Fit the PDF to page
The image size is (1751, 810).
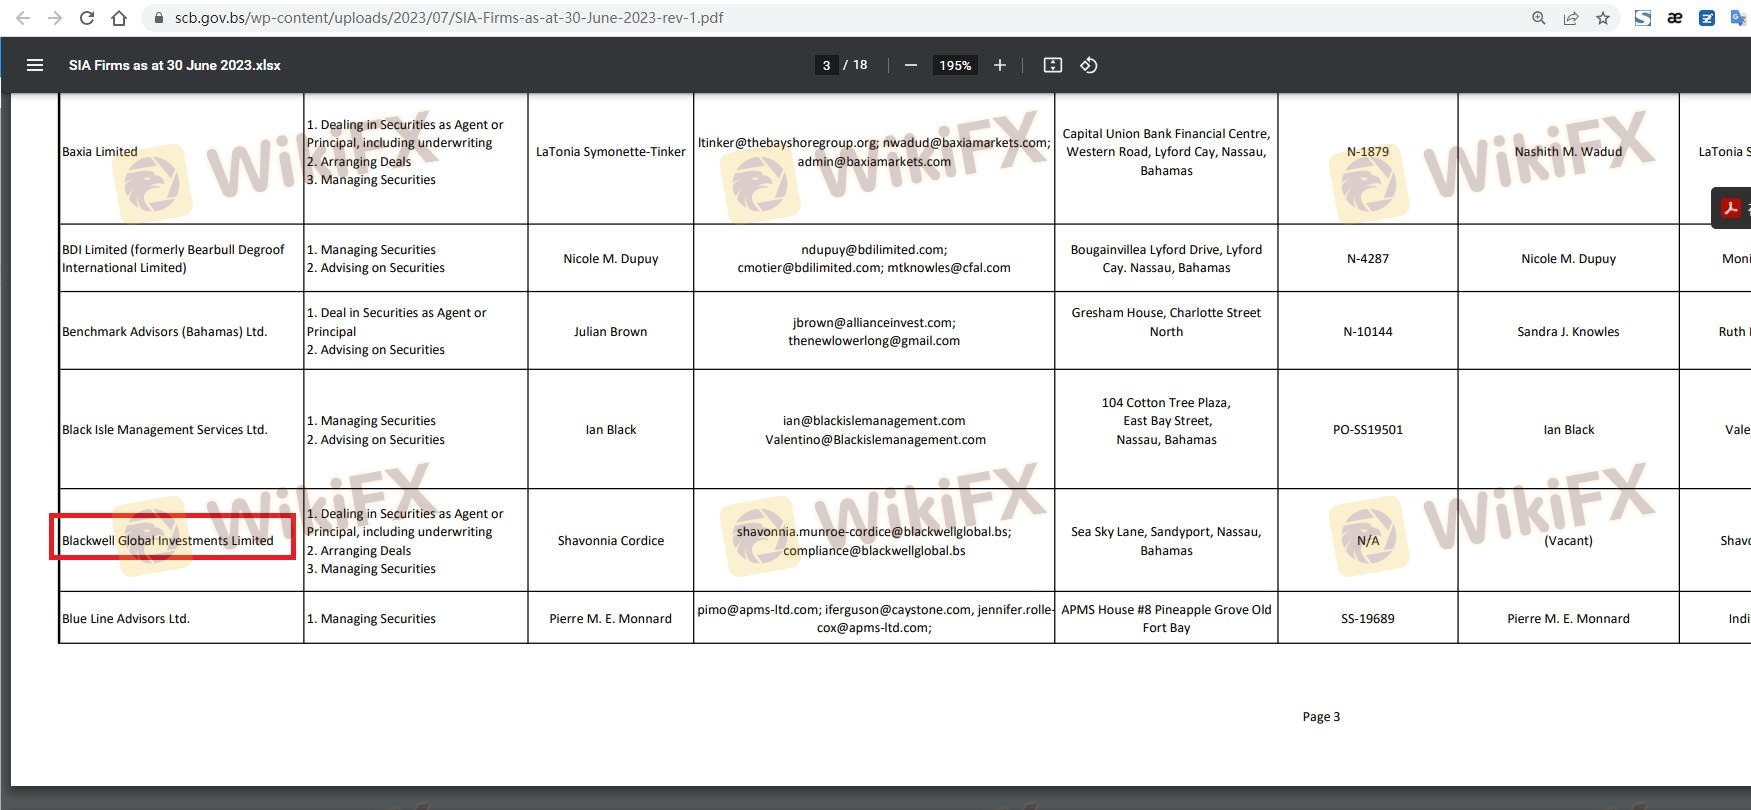1053,65
